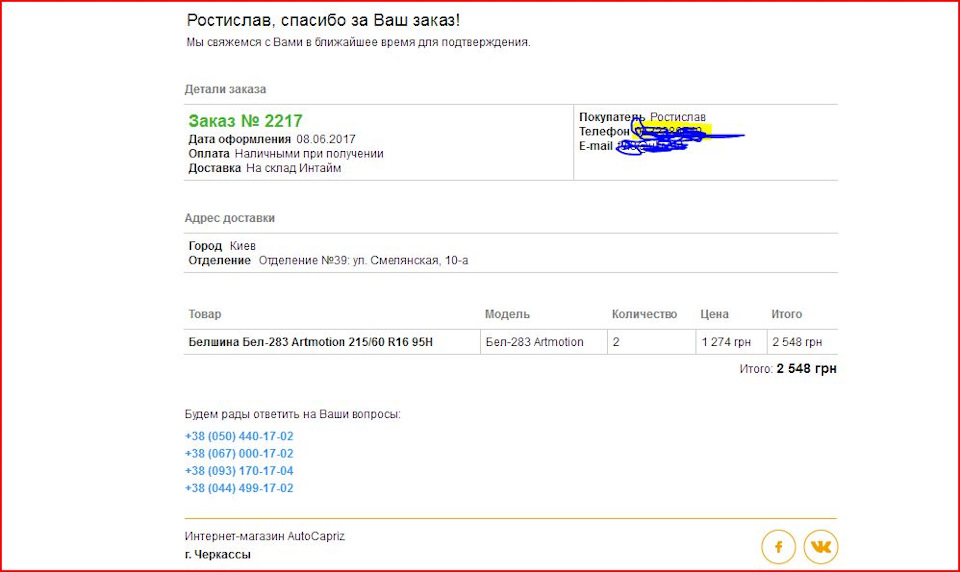Click price cell '1 274 грн'

click(726, 342)
